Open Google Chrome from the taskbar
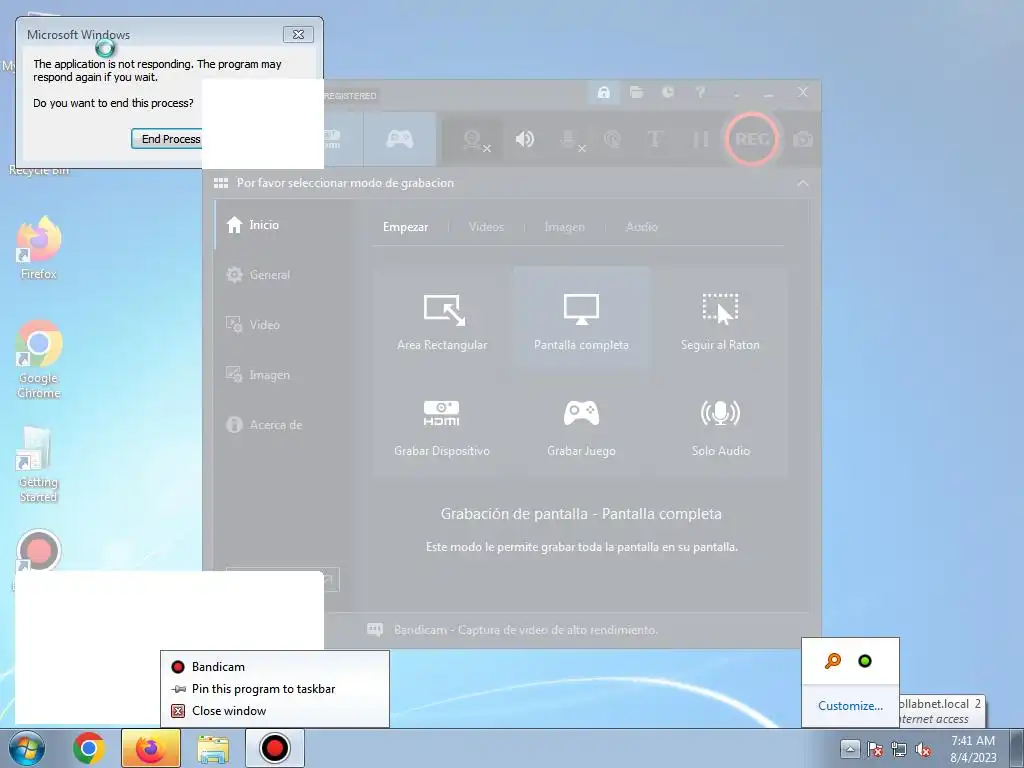The height and width of the screenshot is (768, 1024). coord(89,748)
